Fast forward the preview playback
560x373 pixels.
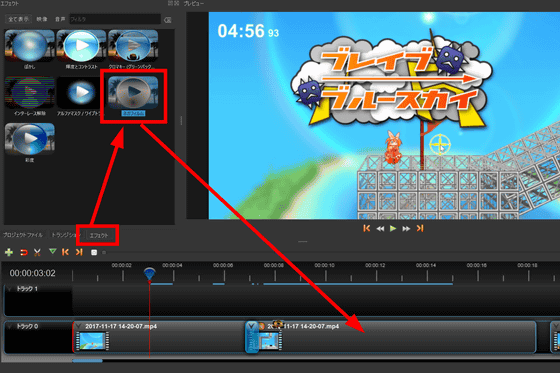pyautogui.click(x=406, y=229)
